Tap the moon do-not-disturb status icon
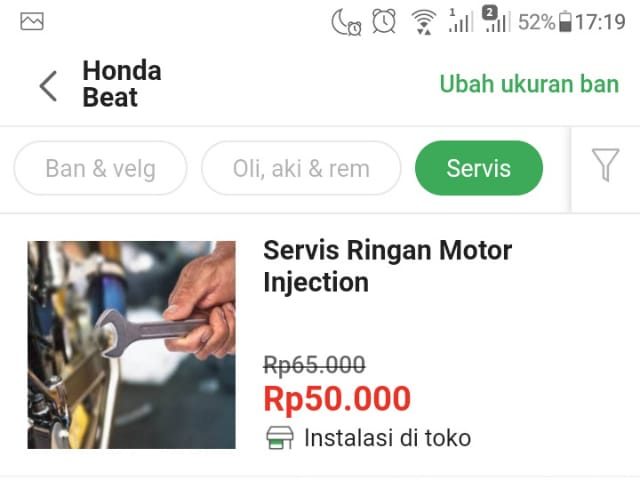Screen dimensions: 640x486 pos(346,22)
